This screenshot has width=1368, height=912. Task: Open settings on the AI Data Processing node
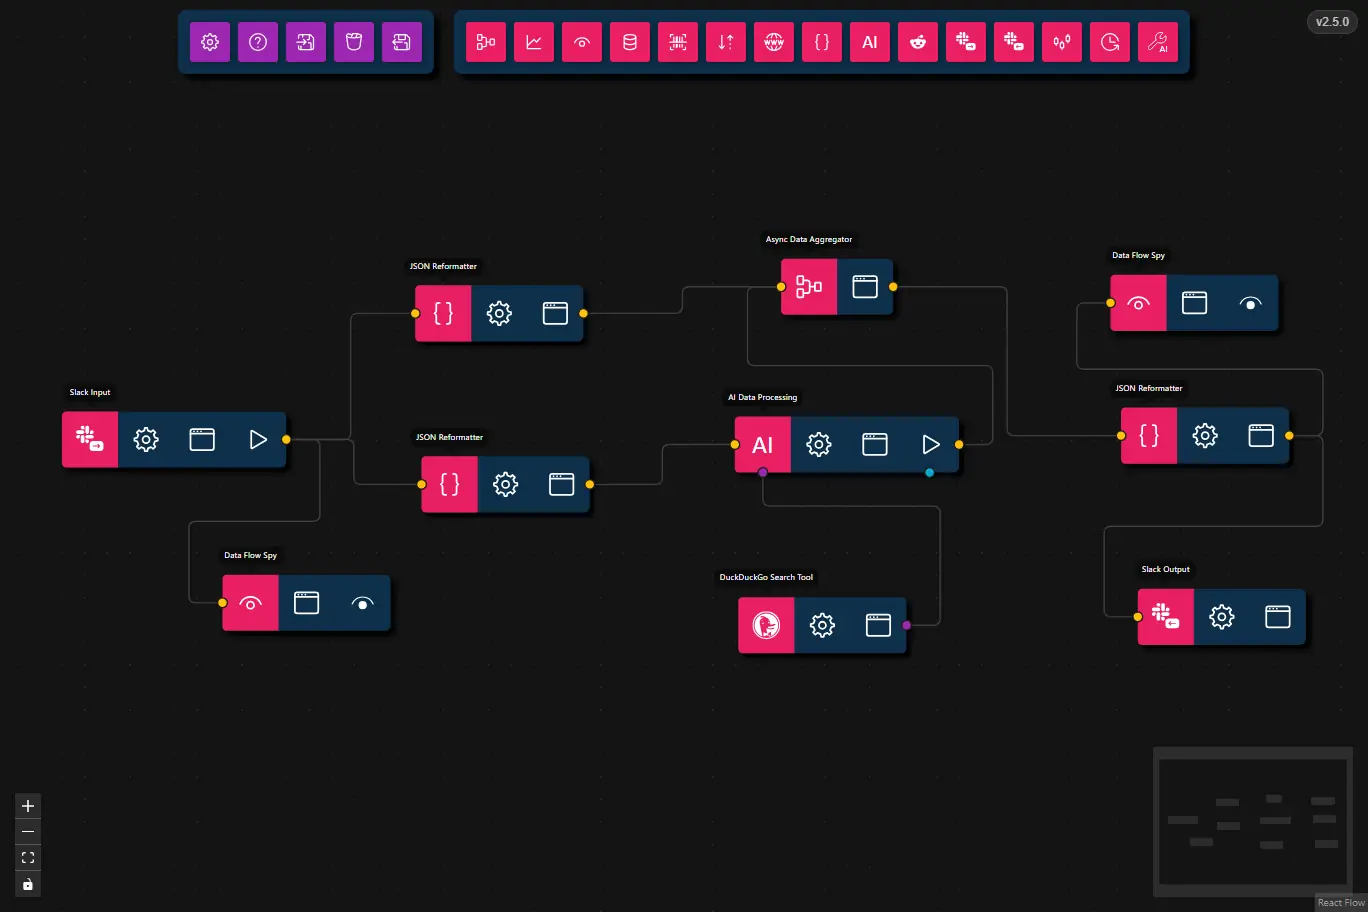coord(818,444)
